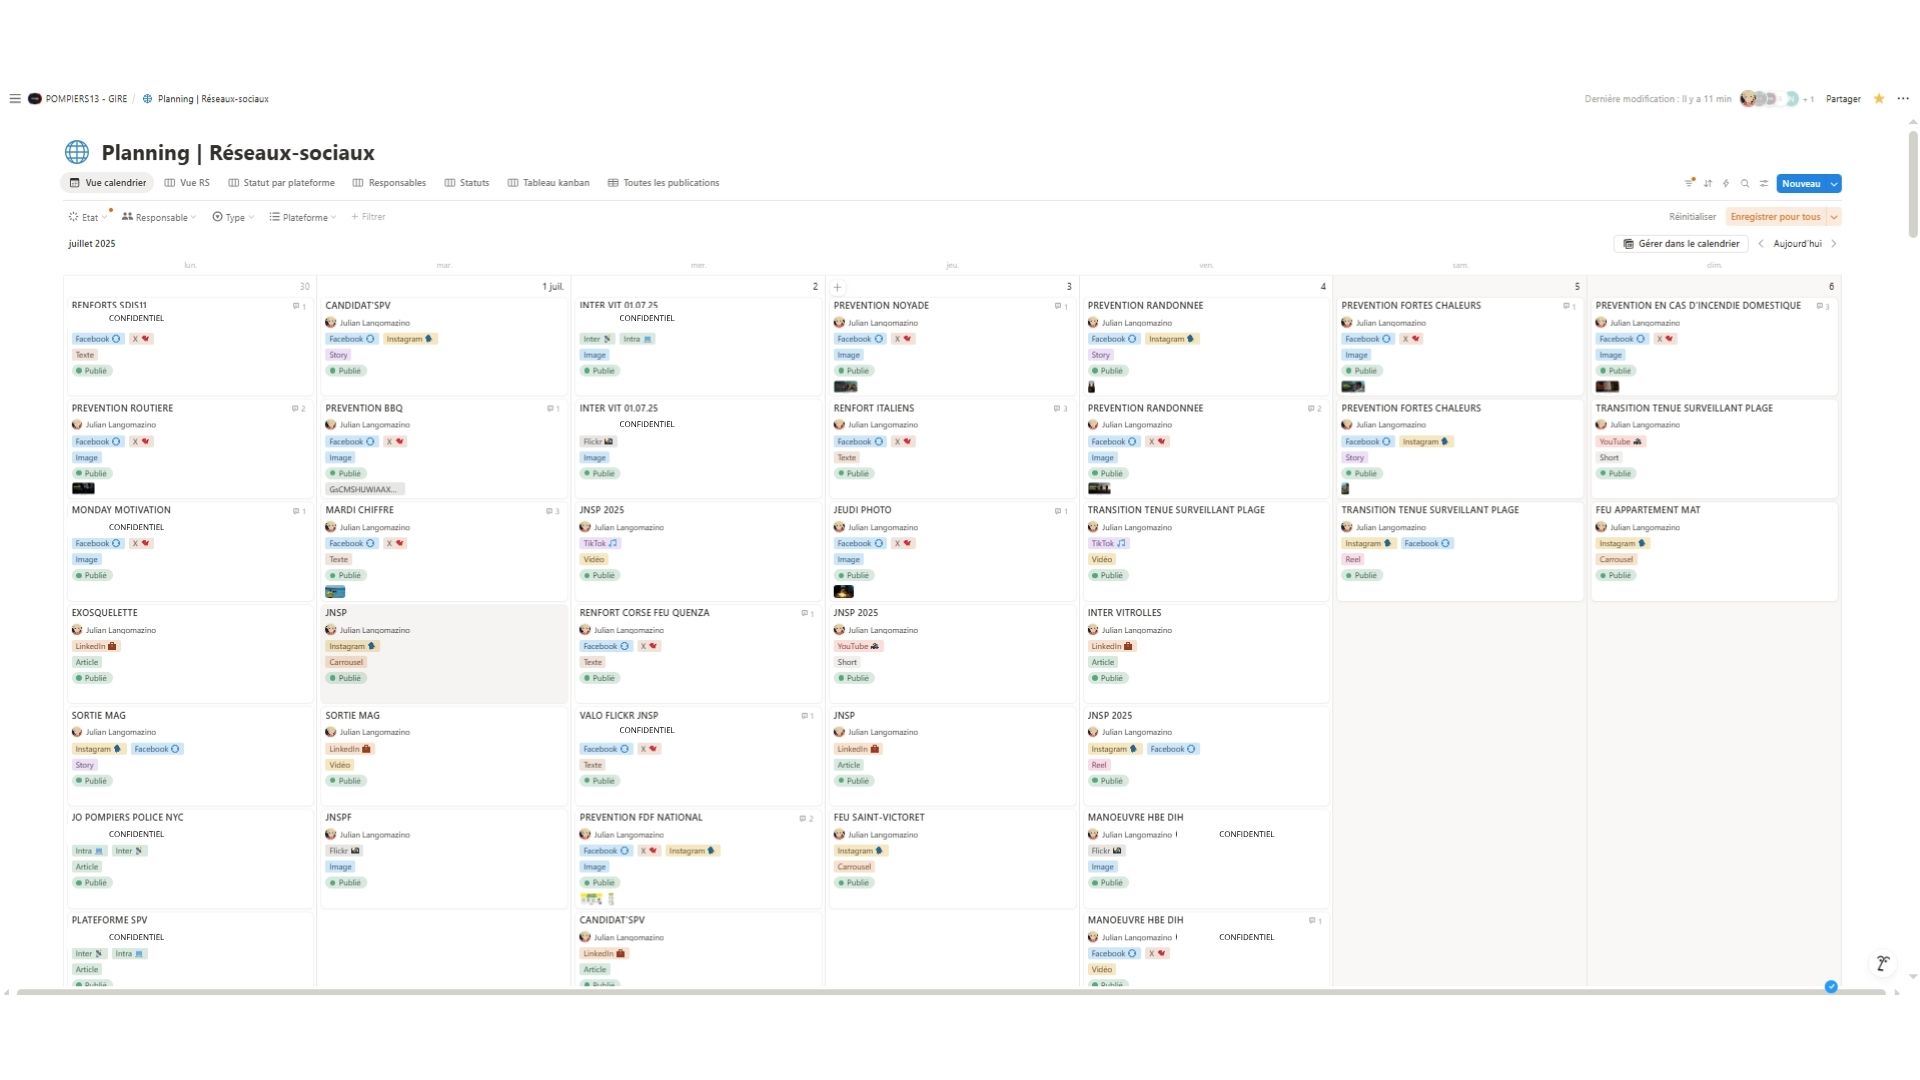1920x1080 pixels.
Task: Click the Carrousel tag on JNSP Tuesday card
Action: [346, 662]
